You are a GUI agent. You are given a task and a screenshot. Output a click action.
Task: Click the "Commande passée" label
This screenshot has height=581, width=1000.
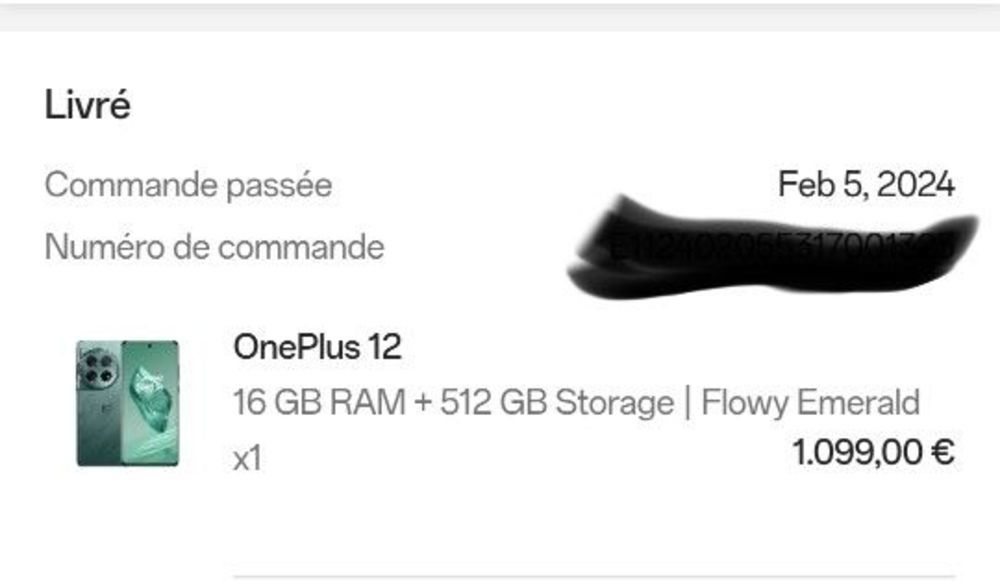point(188,185)
